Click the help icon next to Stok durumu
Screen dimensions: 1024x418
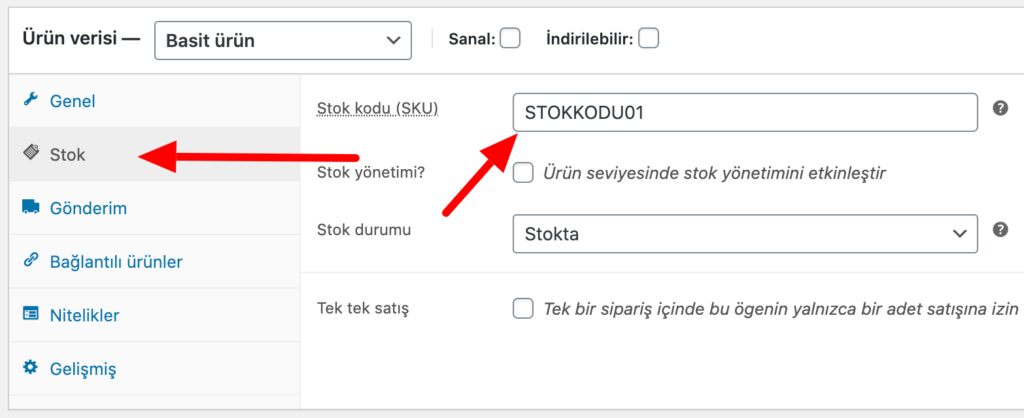(1000, 230)
